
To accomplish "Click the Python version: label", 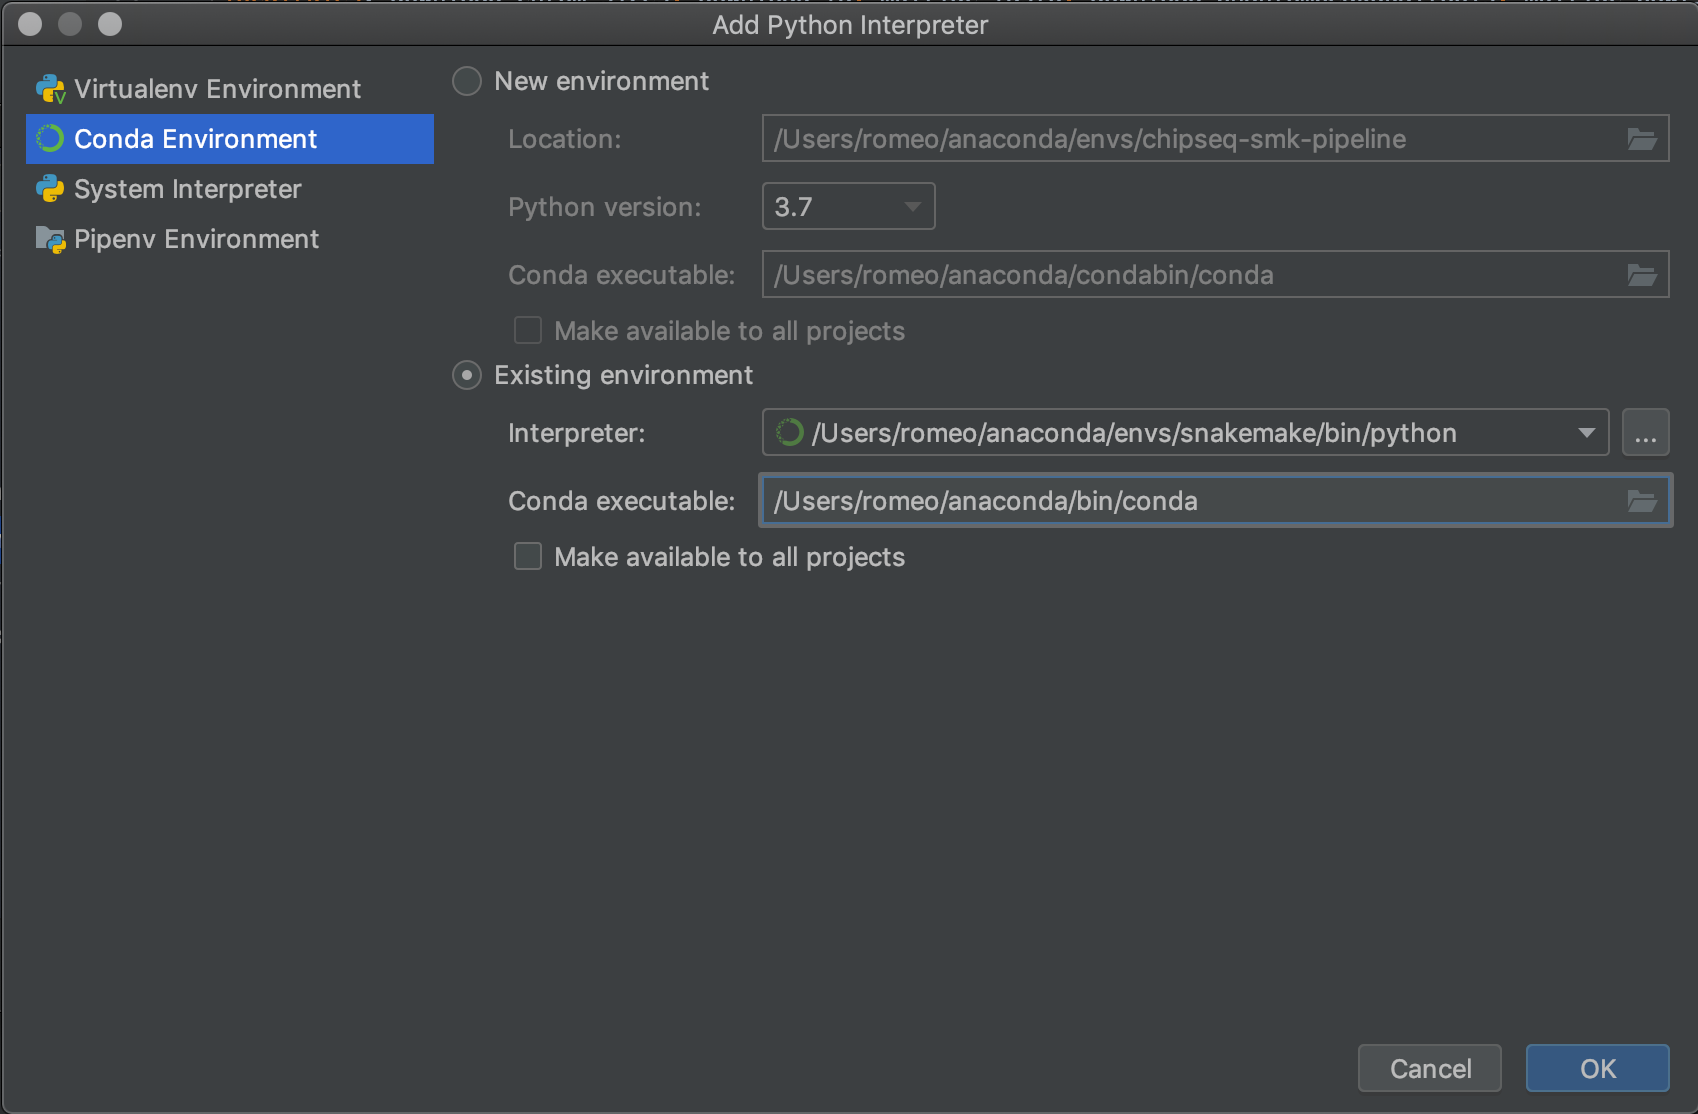I will [x=605, y=207].
